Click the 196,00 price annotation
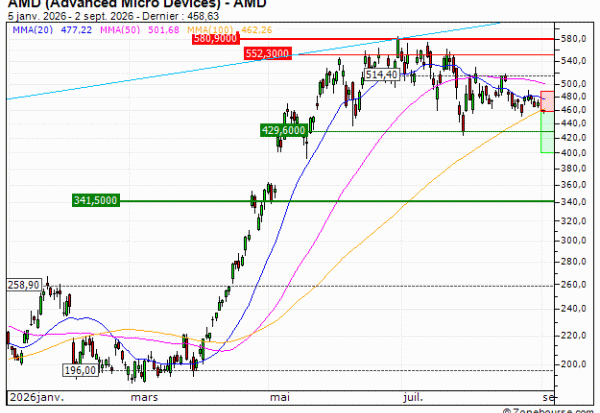The image size is (600, 413). click(80, 371)
